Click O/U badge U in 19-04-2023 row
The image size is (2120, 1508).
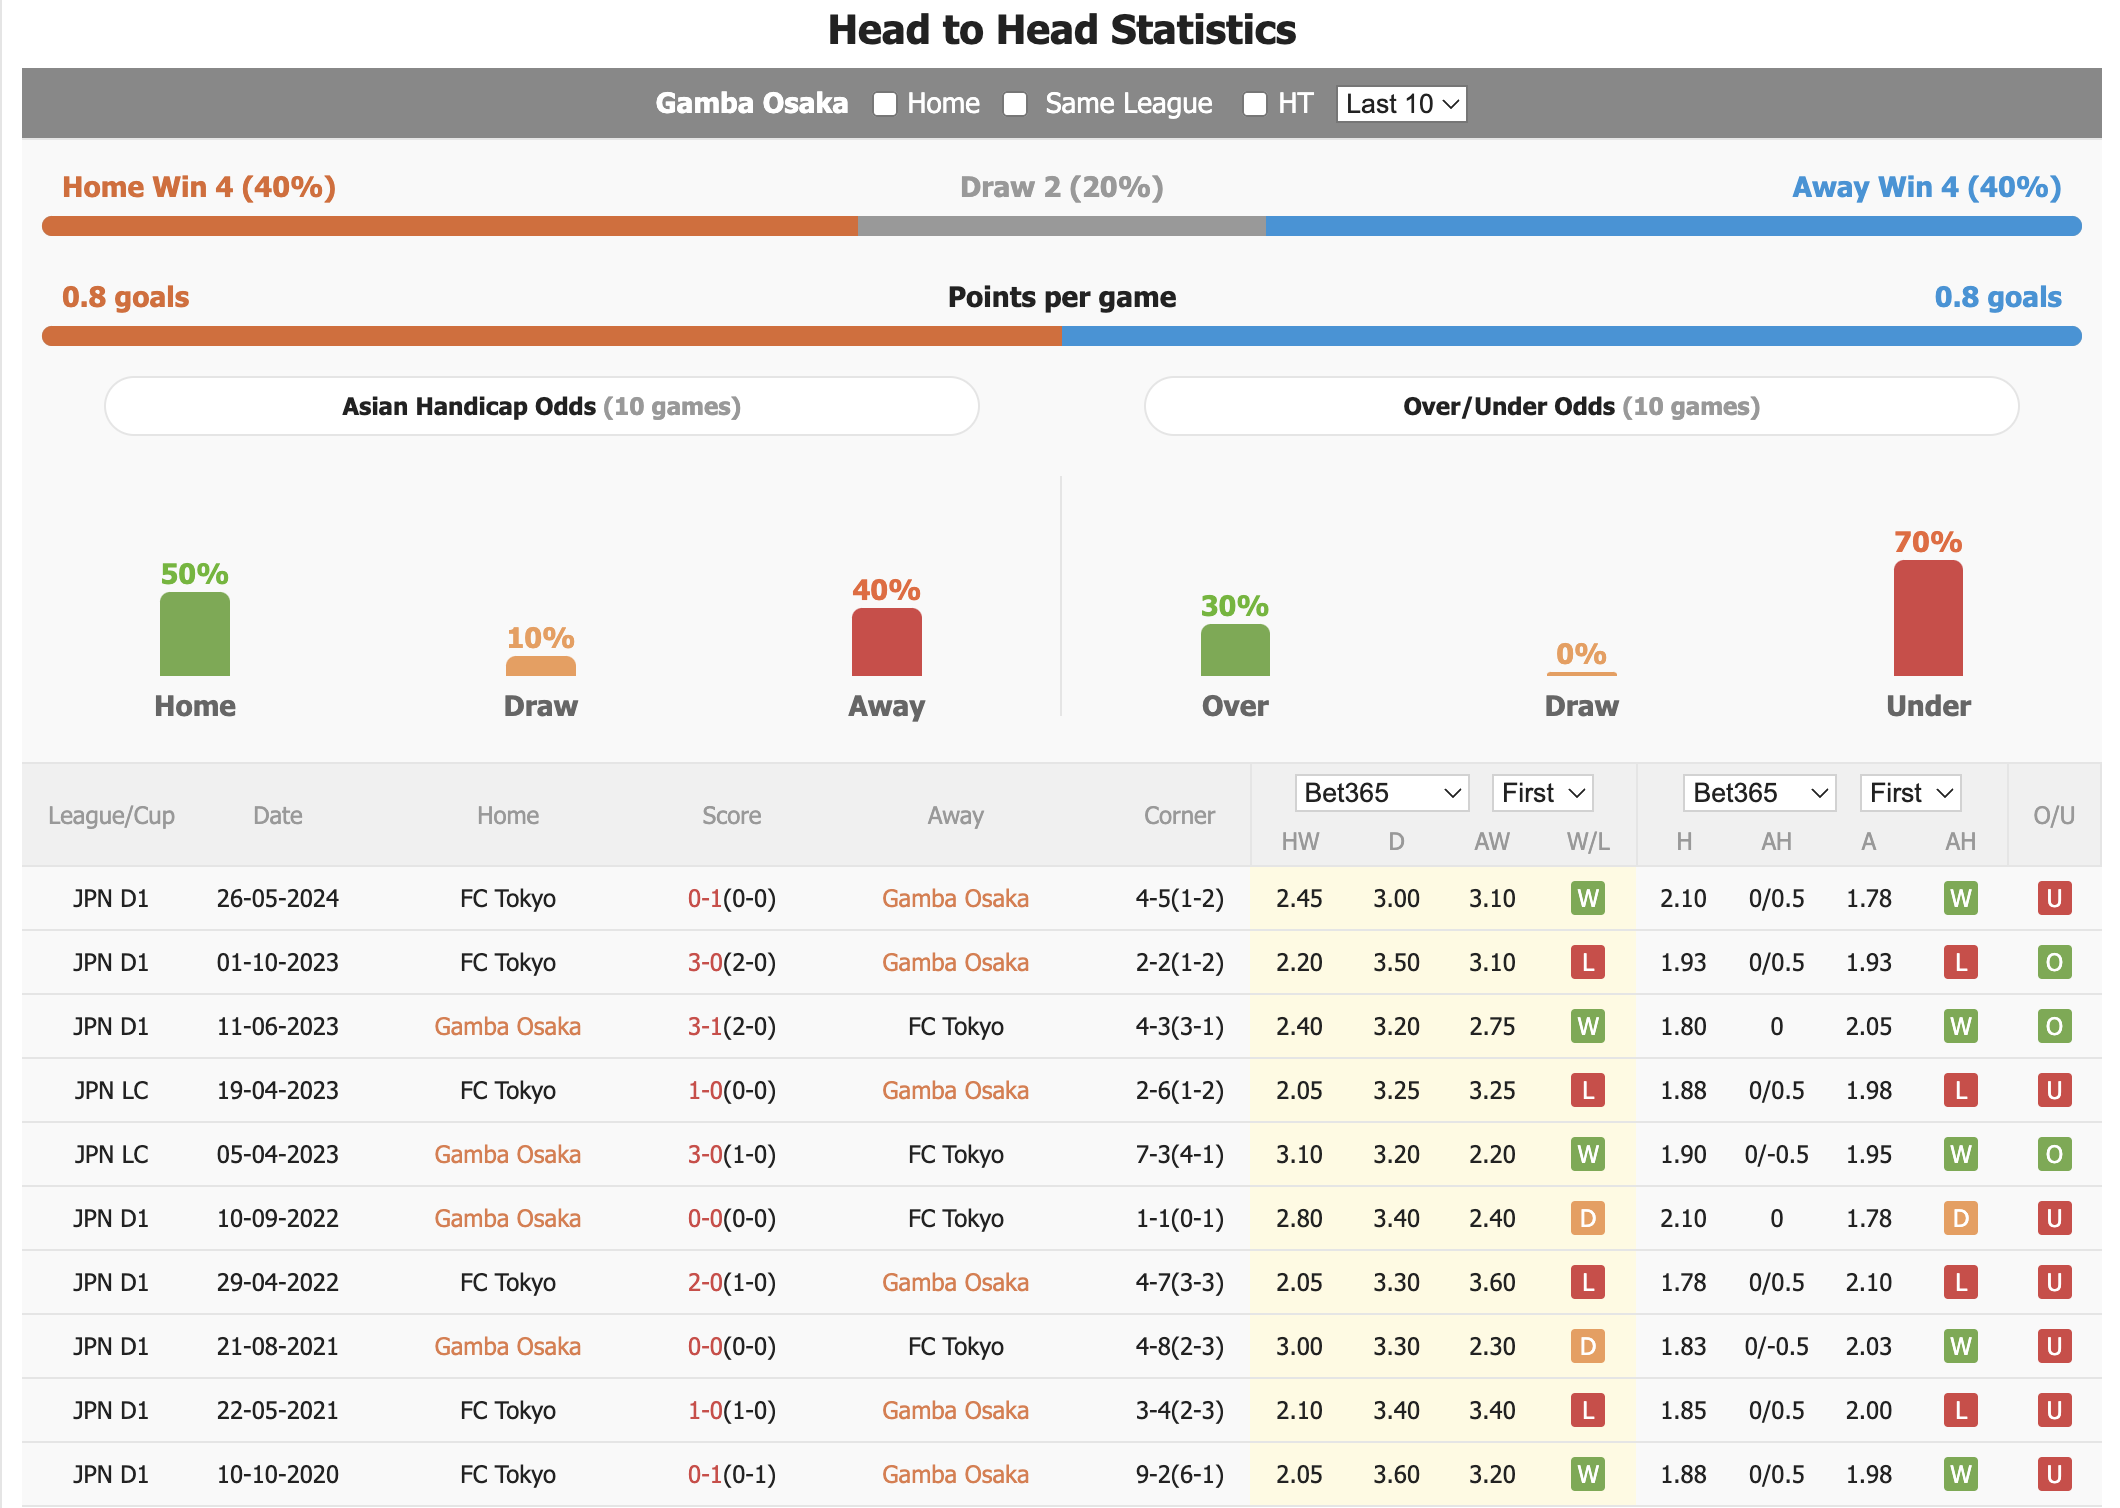pos(2054,1090)
